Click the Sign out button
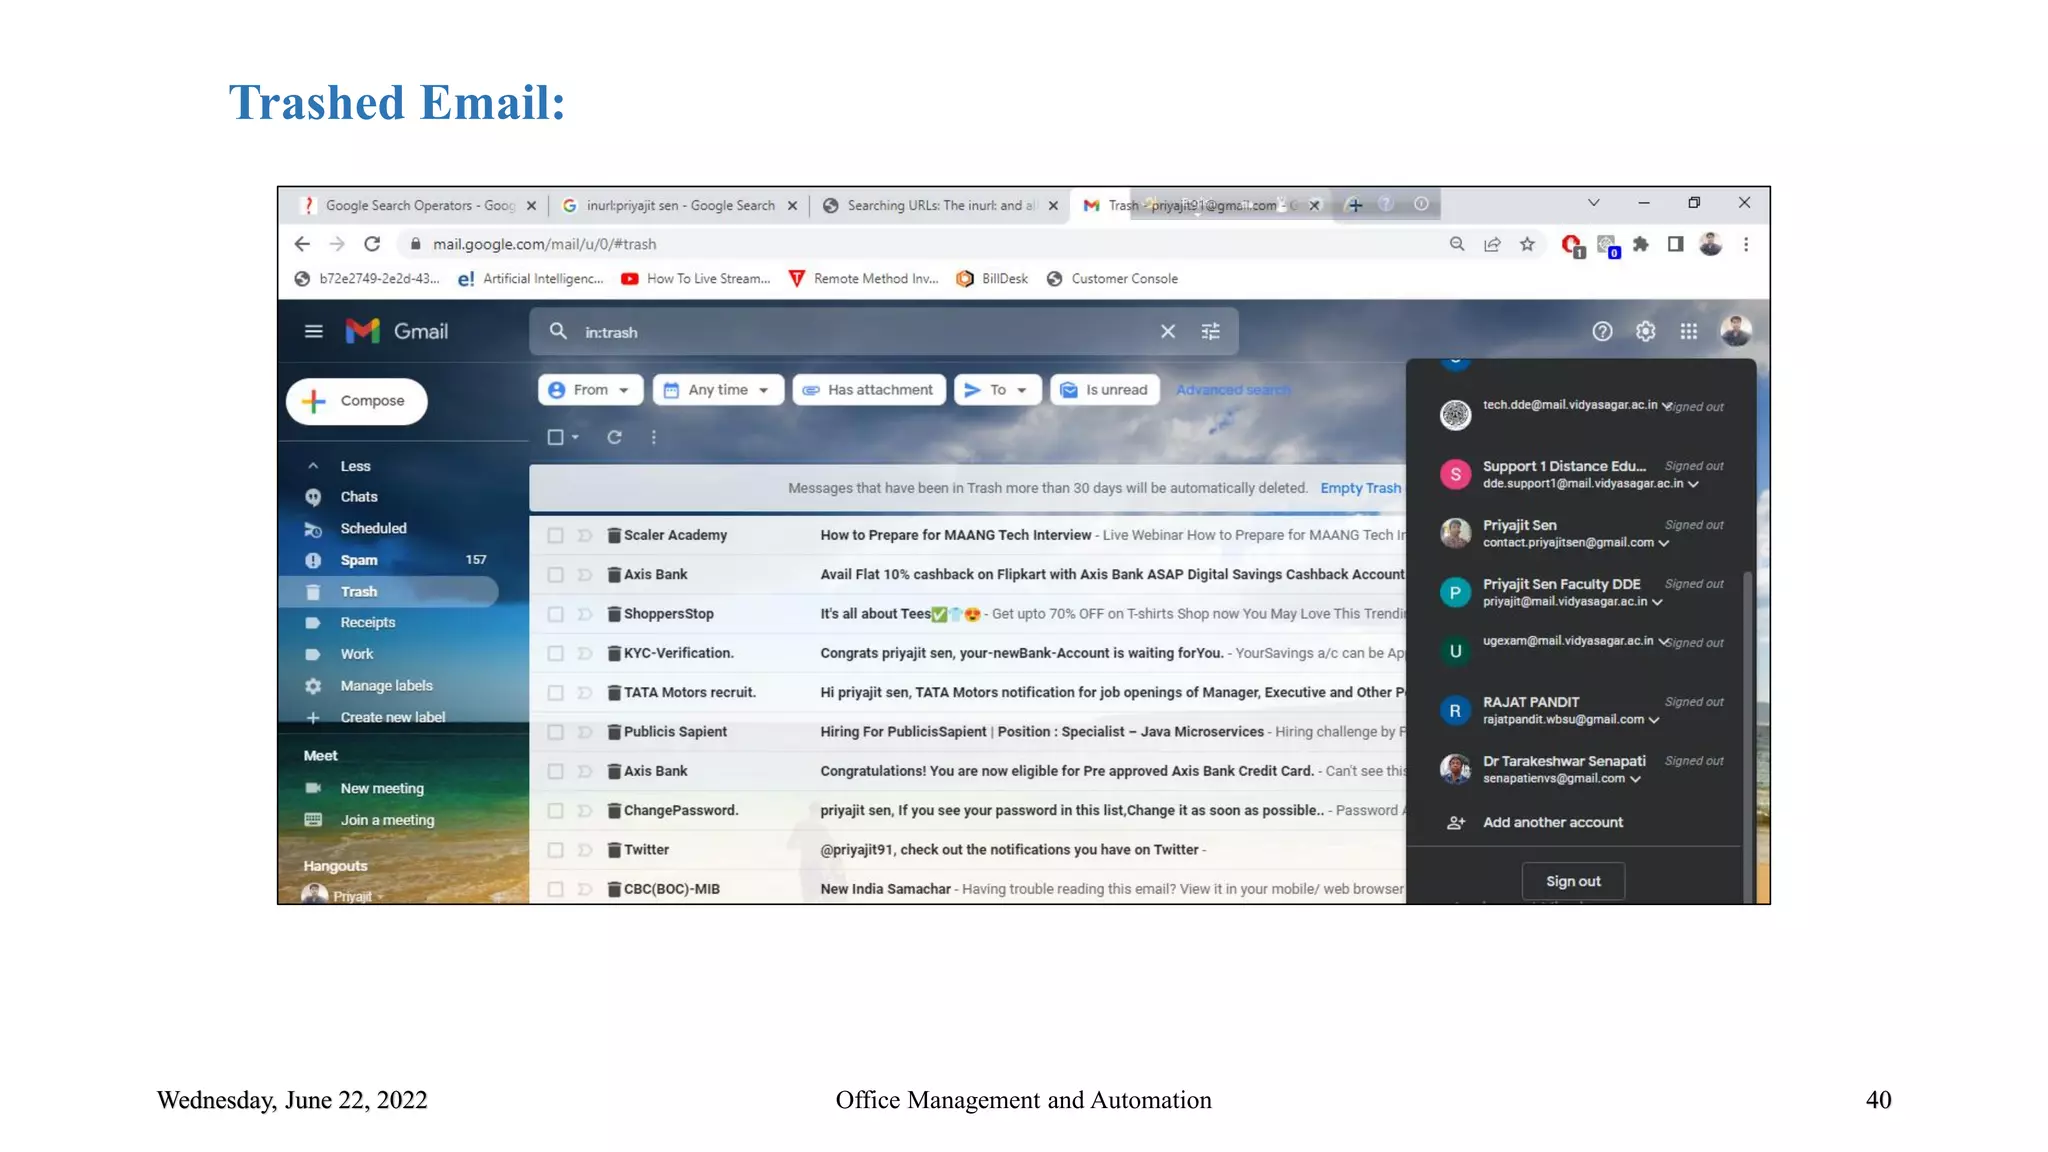This screenshot has width=2048, height=1152. click(x=1573, y=881)
